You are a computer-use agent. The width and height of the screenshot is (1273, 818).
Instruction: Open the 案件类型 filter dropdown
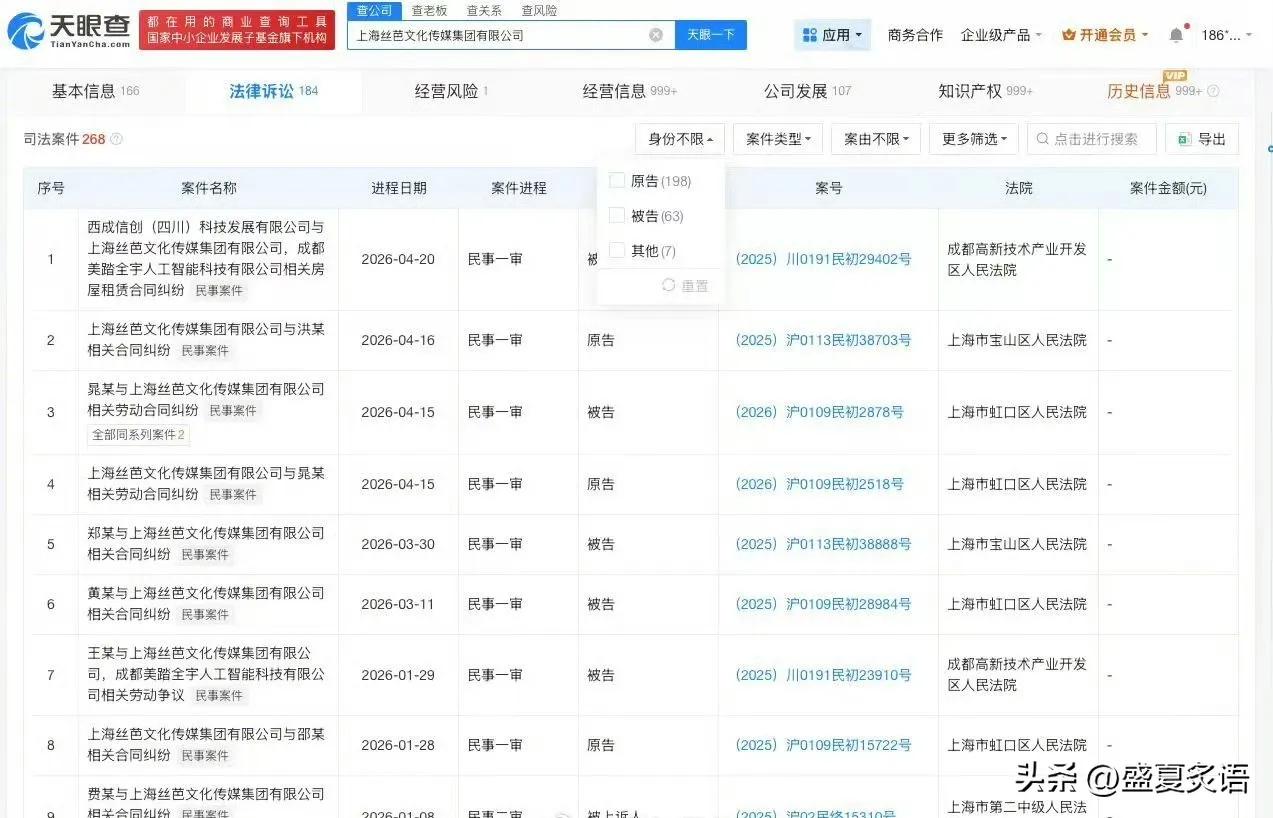(778, 139)
